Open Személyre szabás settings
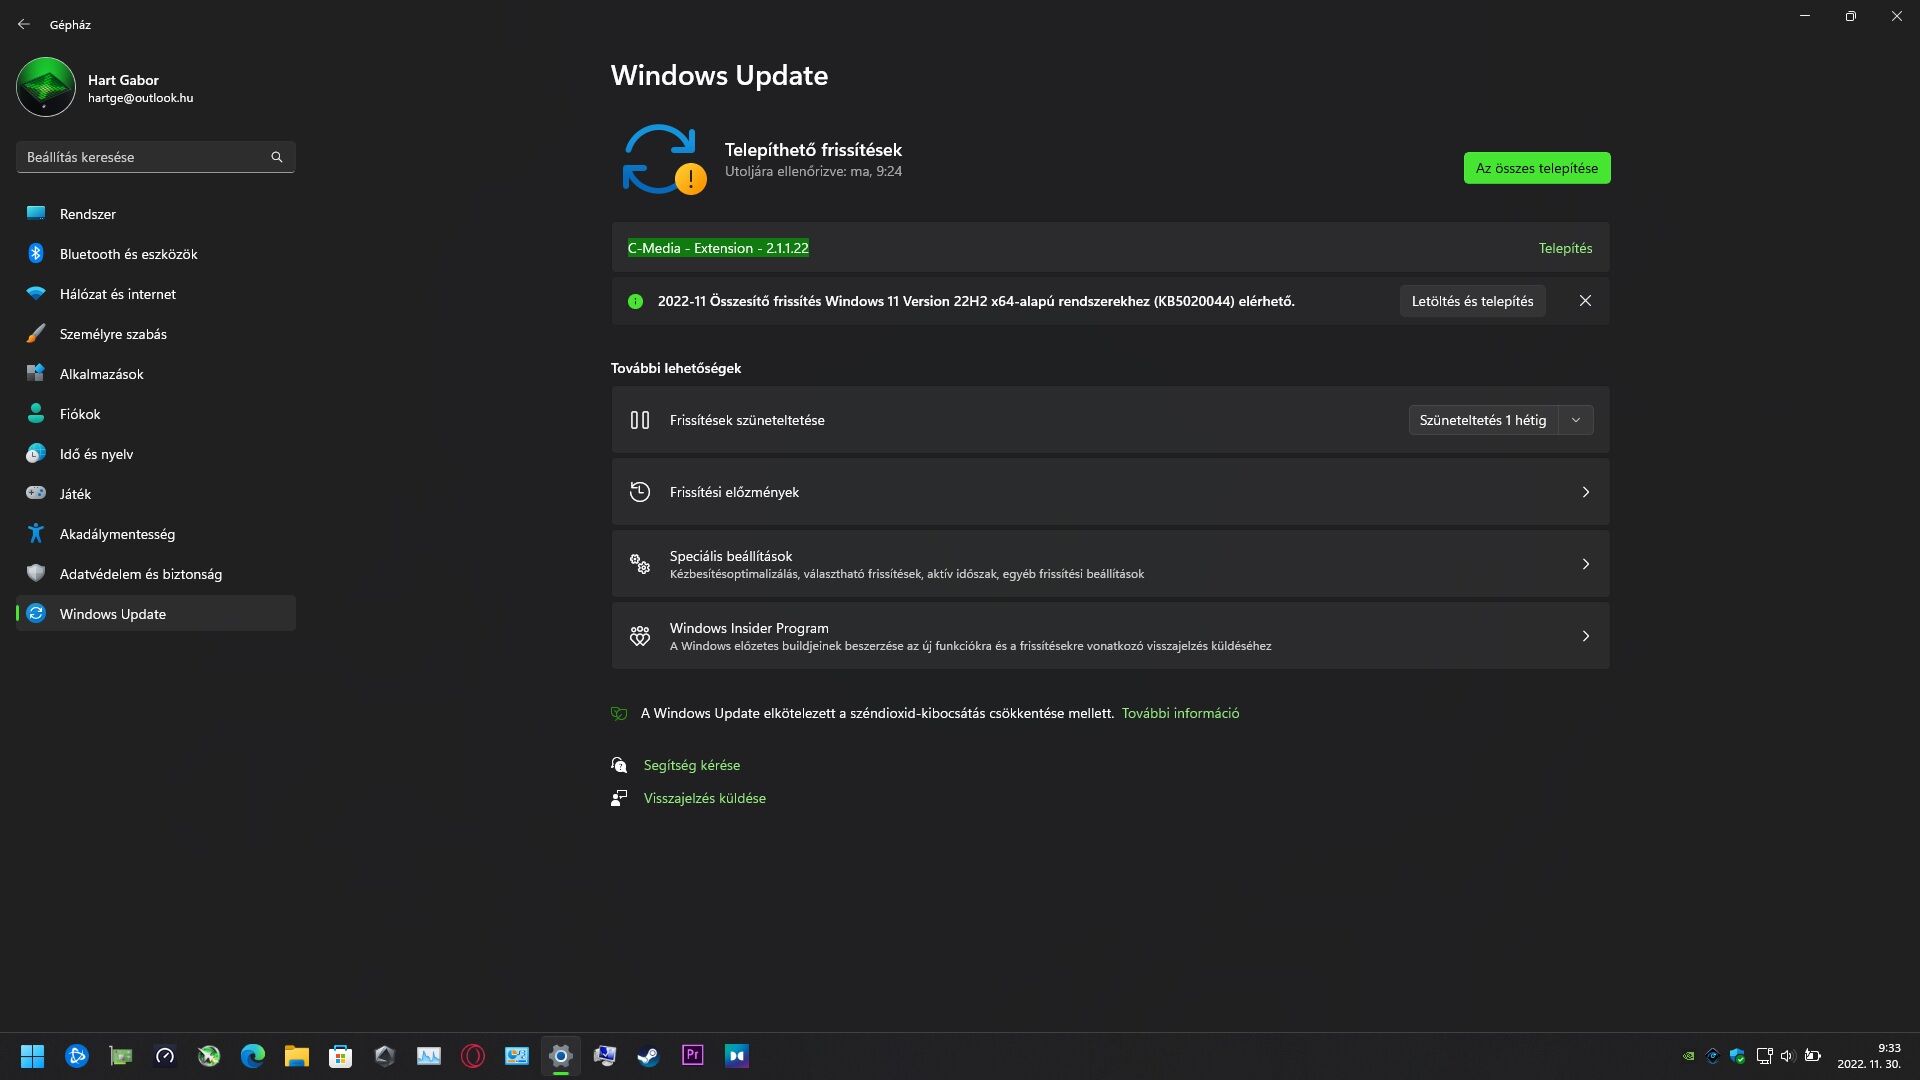 tap(155, 334)
